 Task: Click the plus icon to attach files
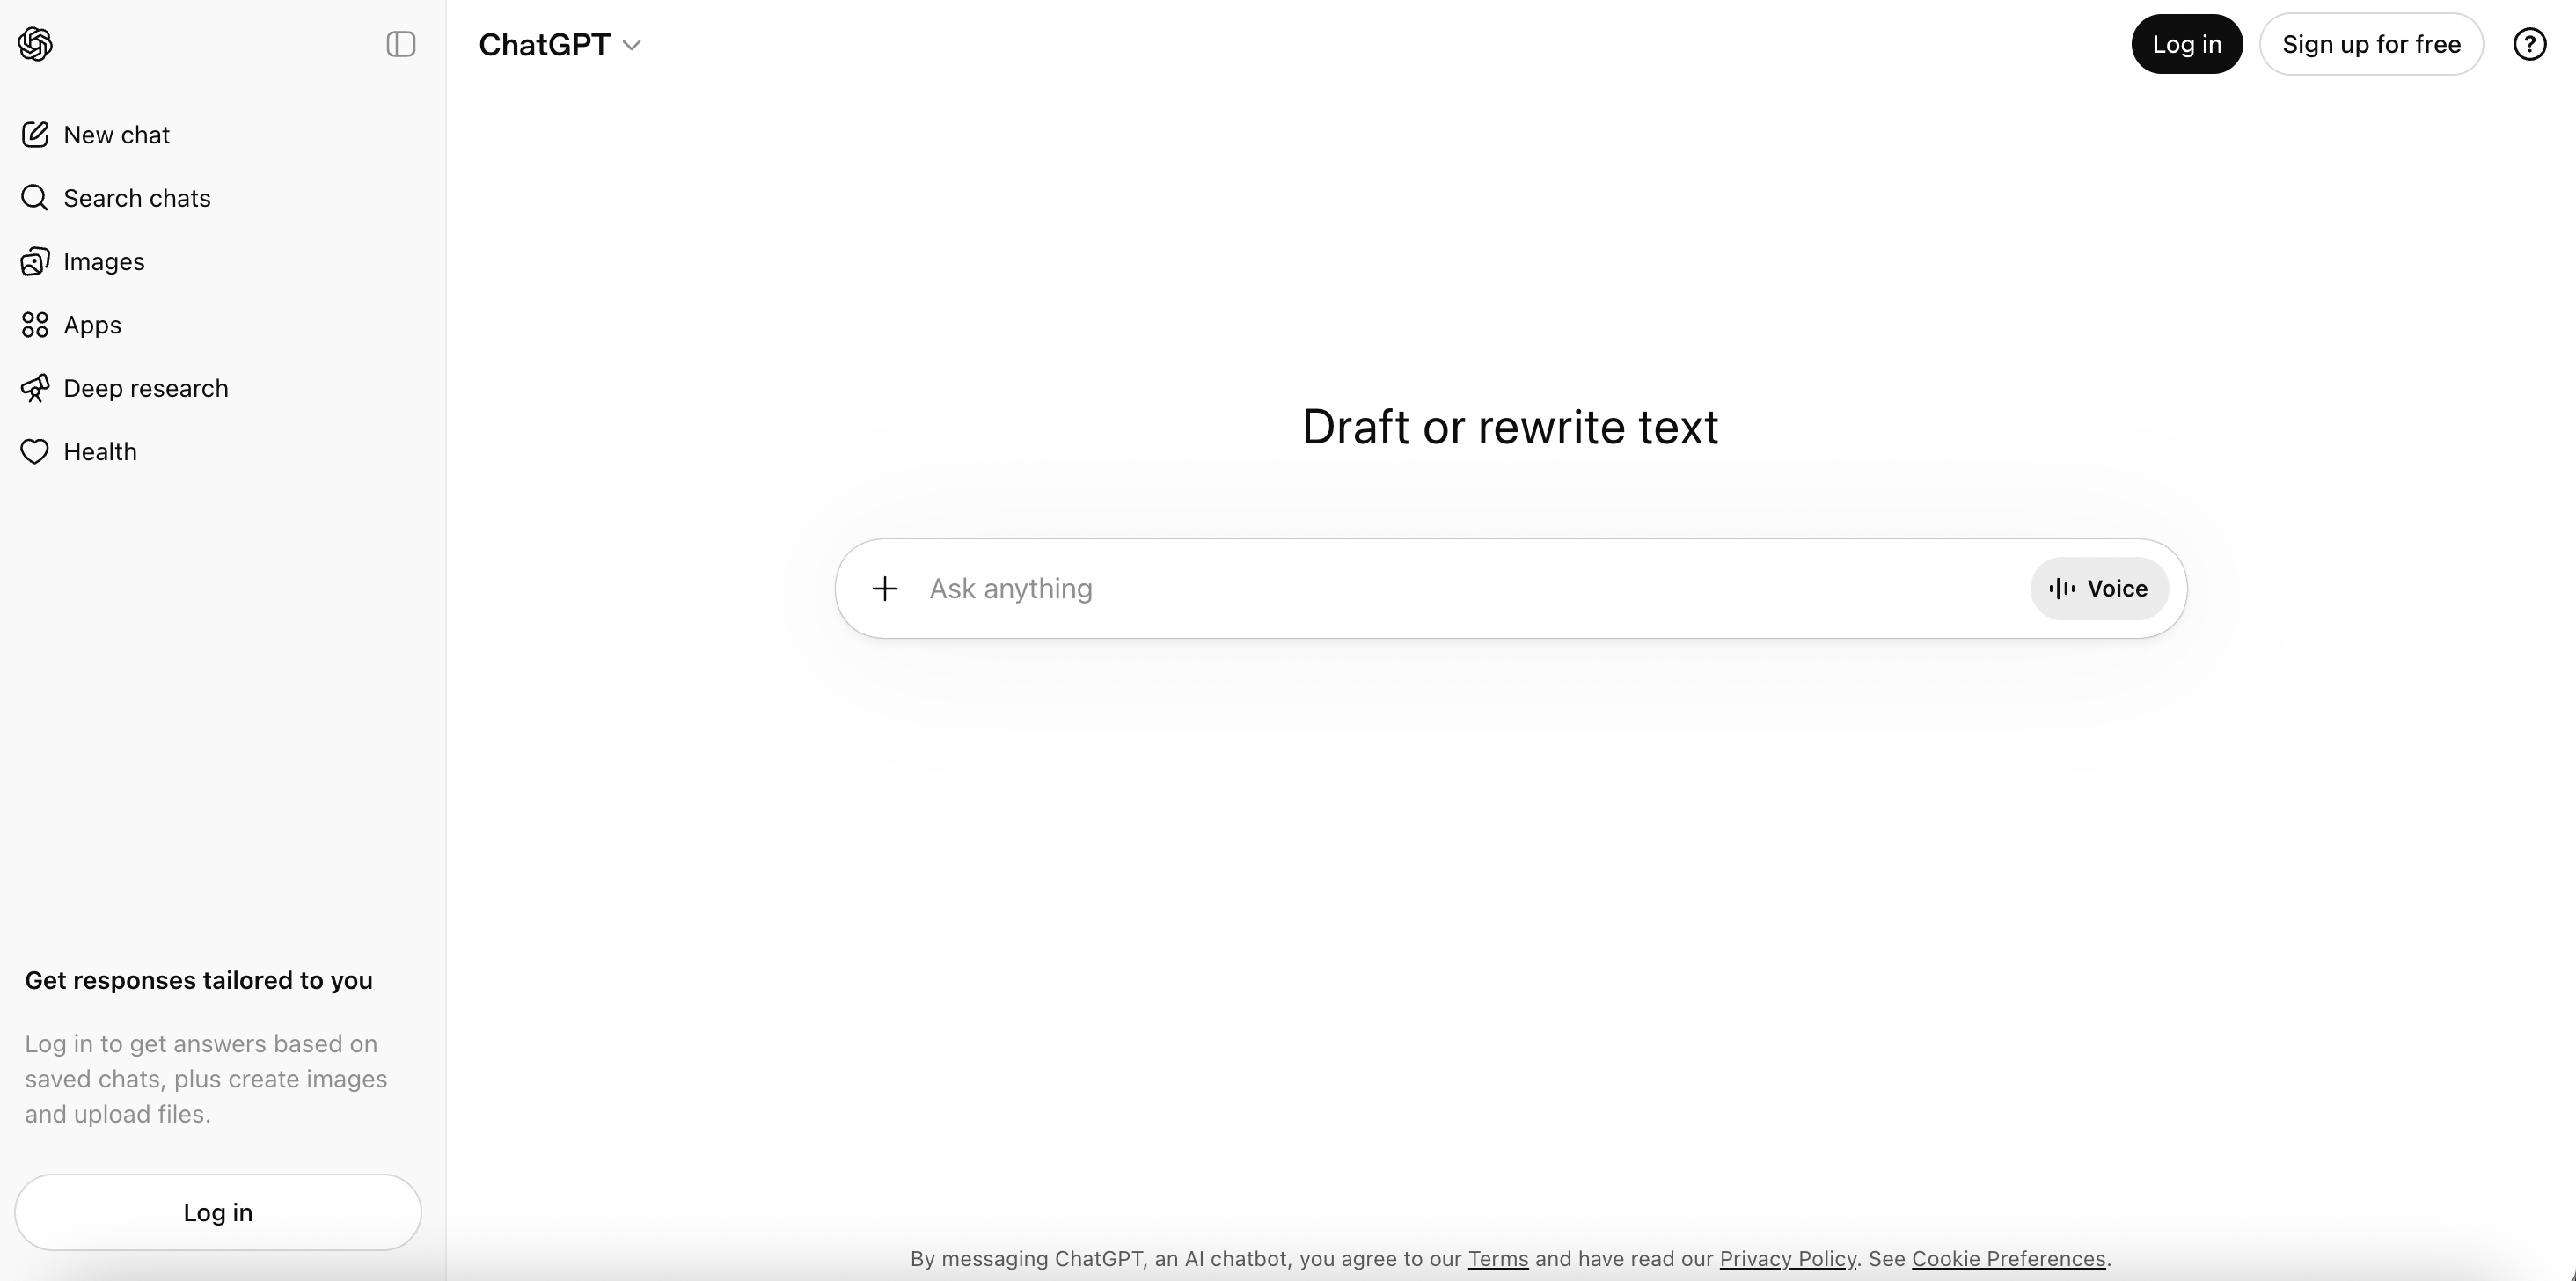tap(885, 588)
